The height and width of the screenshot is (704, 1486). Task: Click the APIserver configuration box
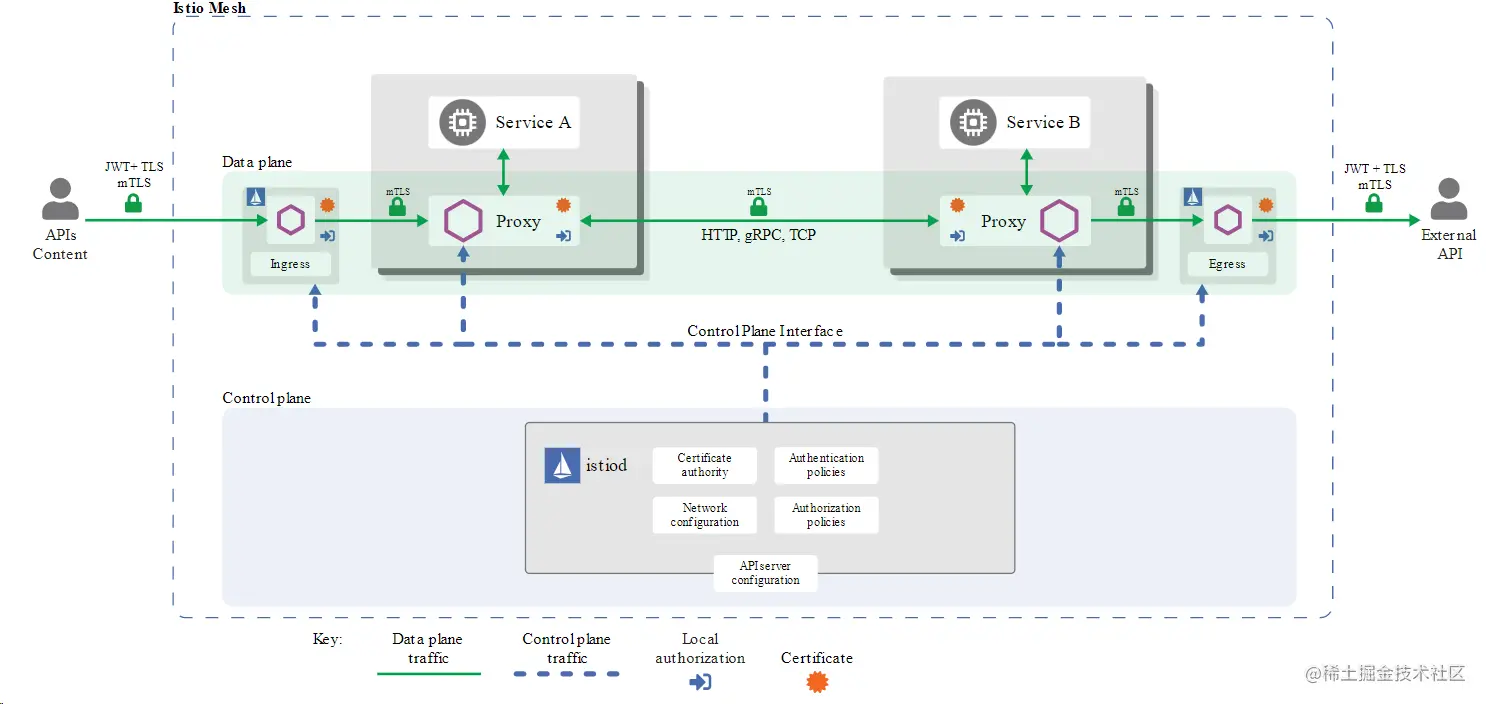coord(765,573)
